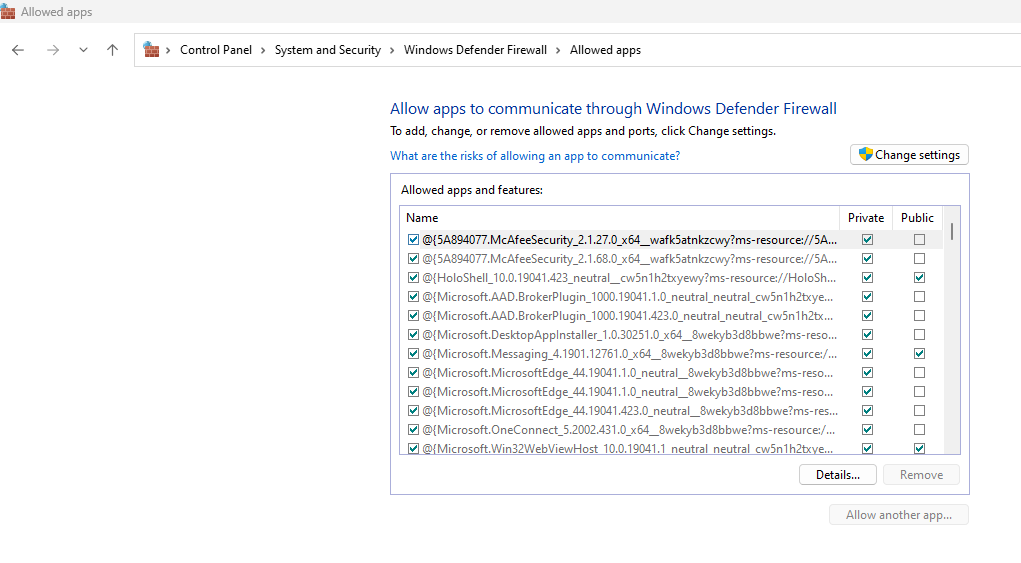Select AAD.BrokerPlugin_1000.19041.1.0 row text
The height and width of the screenshot is (563, 1021).
coord(627,297)
